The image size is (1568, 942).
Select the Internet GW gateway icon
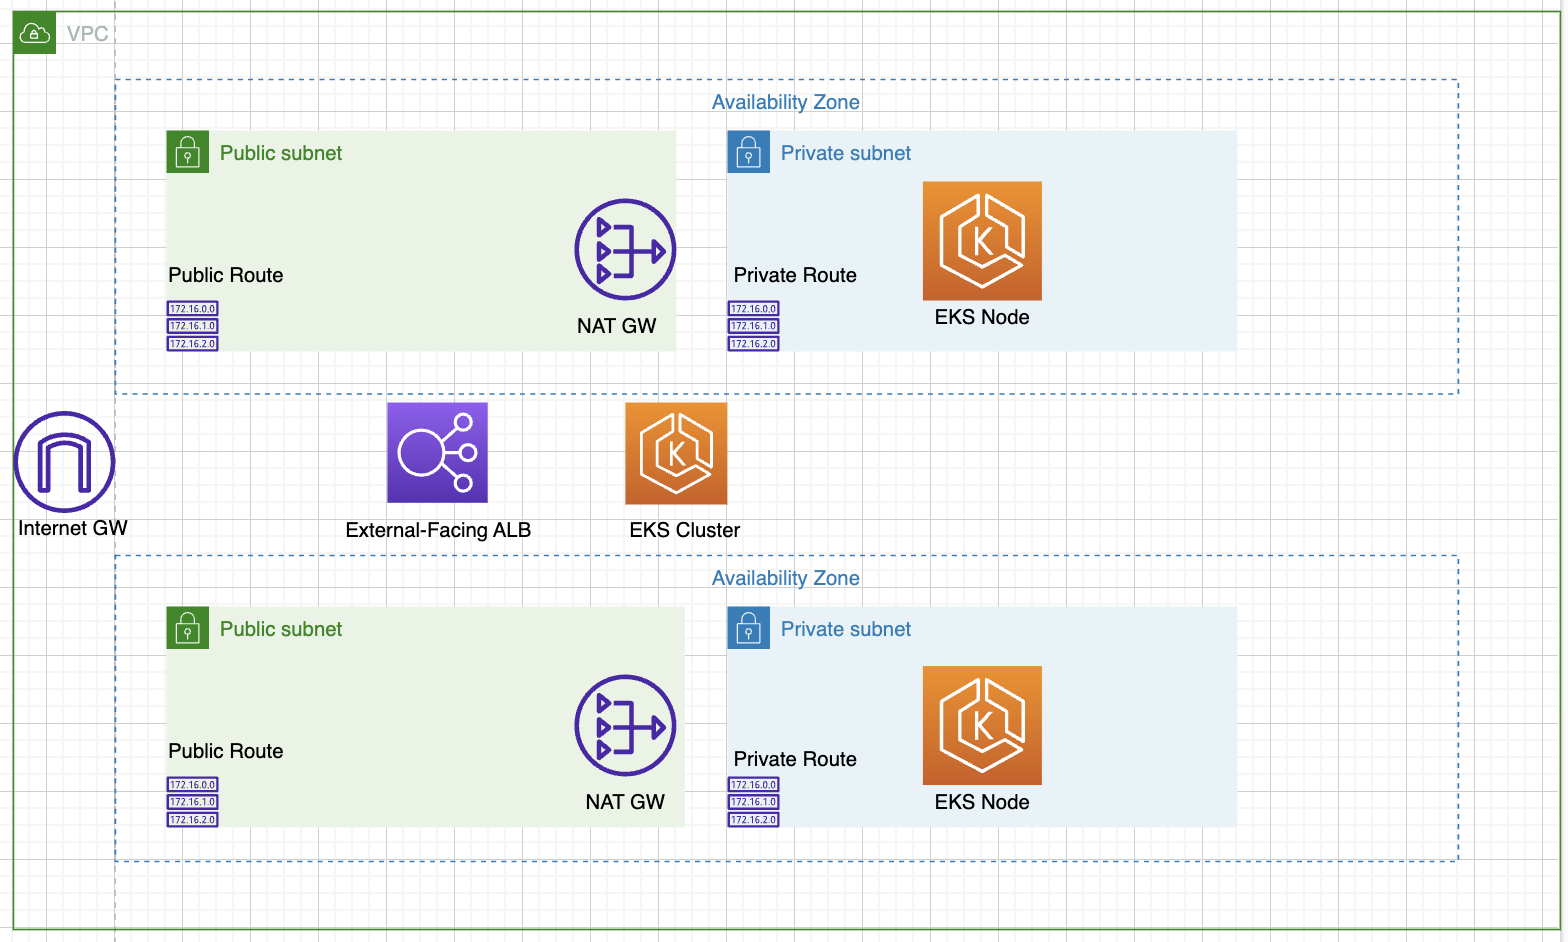click(x=65, y=462)
